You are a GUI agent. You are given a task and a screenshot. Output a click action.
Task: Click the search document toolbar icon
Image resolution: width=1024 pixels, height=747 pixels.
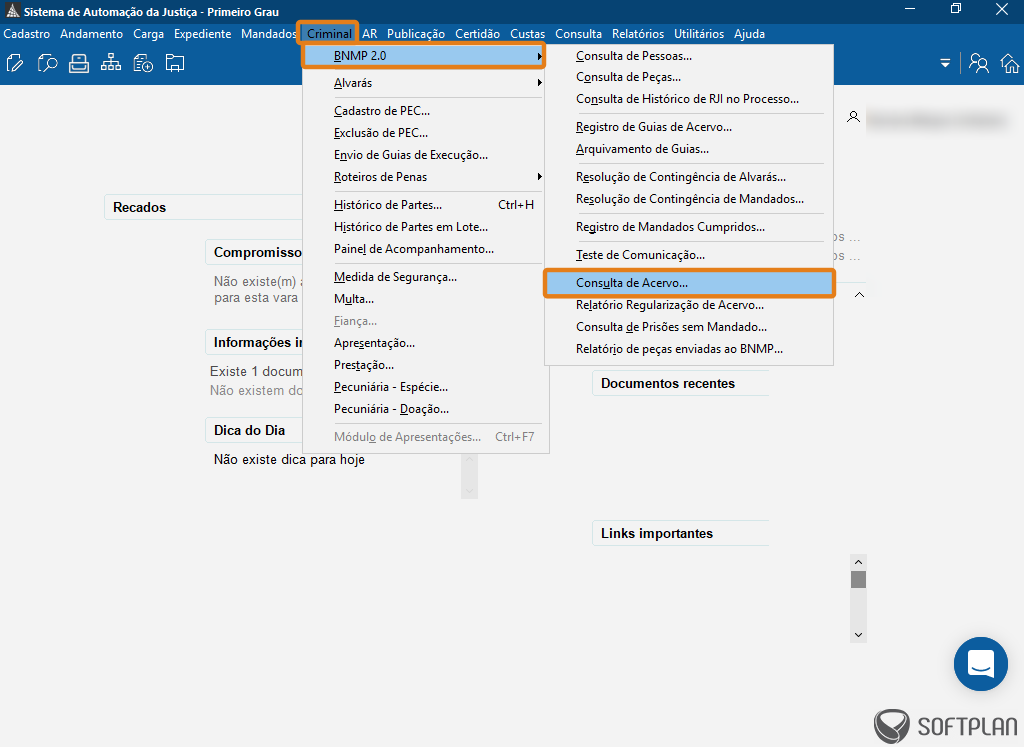pos(47,63)
